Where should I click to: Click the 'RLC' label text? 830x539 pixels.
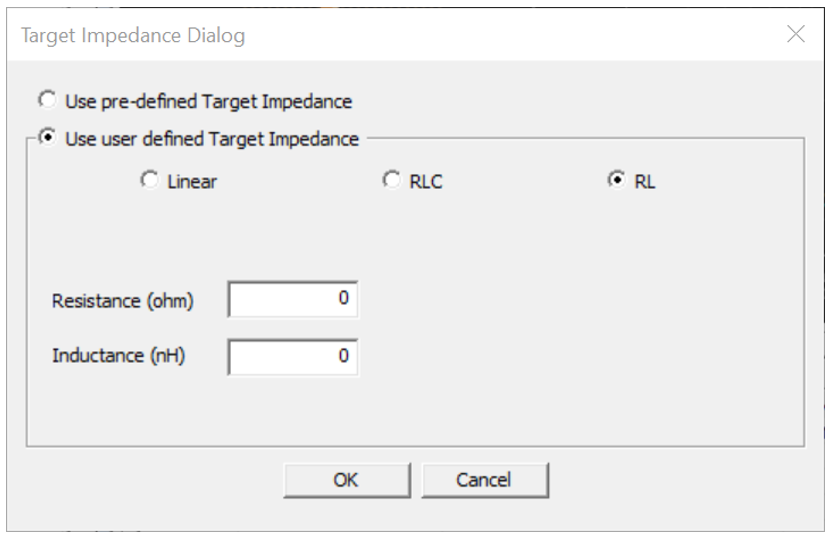click(426, 182)
